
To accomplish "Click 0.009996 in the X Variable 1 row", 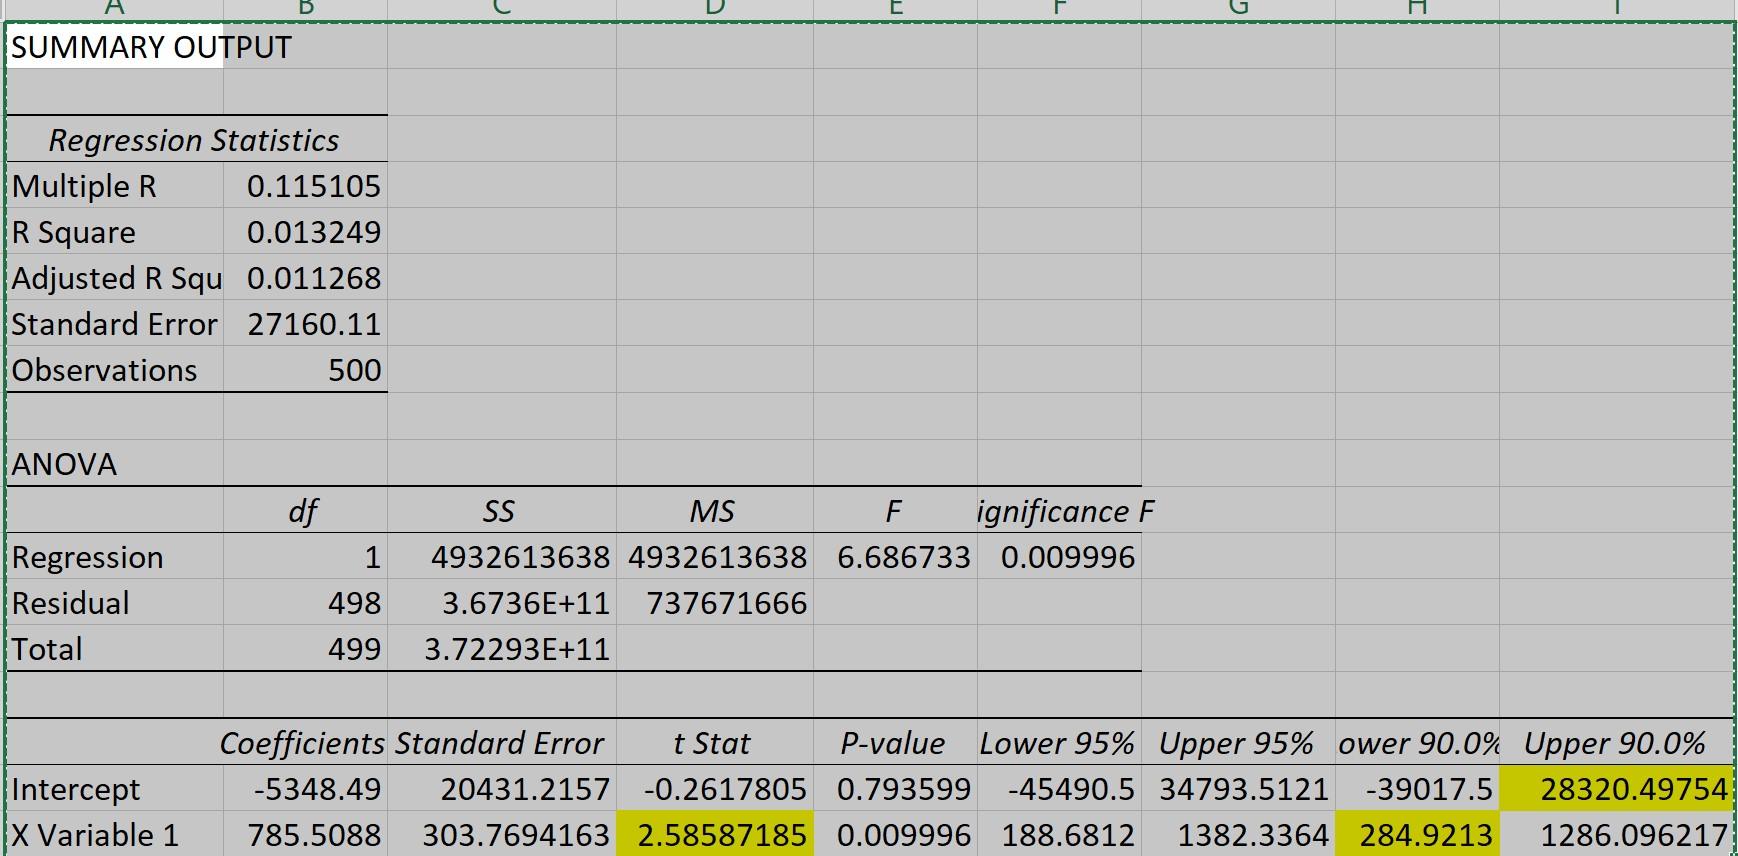I will [x=895, y=833].
